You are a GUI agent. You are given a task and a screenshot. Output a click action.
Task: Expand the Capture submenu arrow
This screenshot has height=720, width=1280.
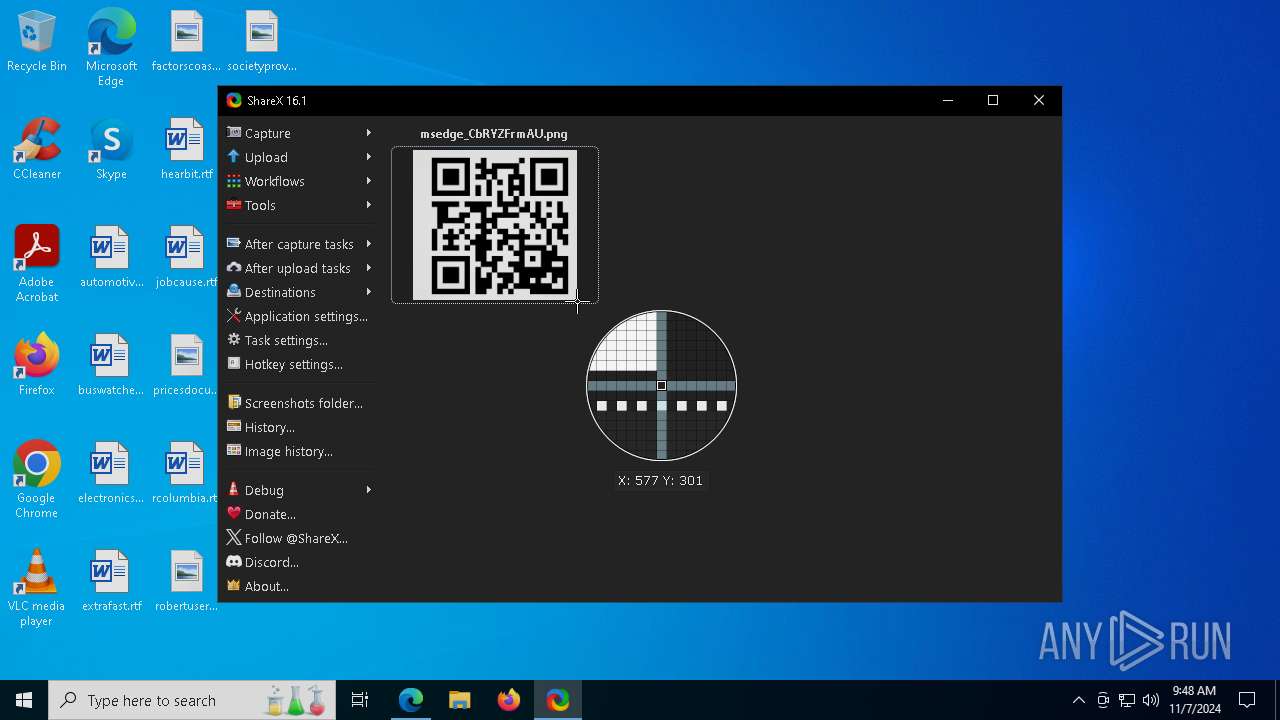pyautogui.click(x=369, y=133)
